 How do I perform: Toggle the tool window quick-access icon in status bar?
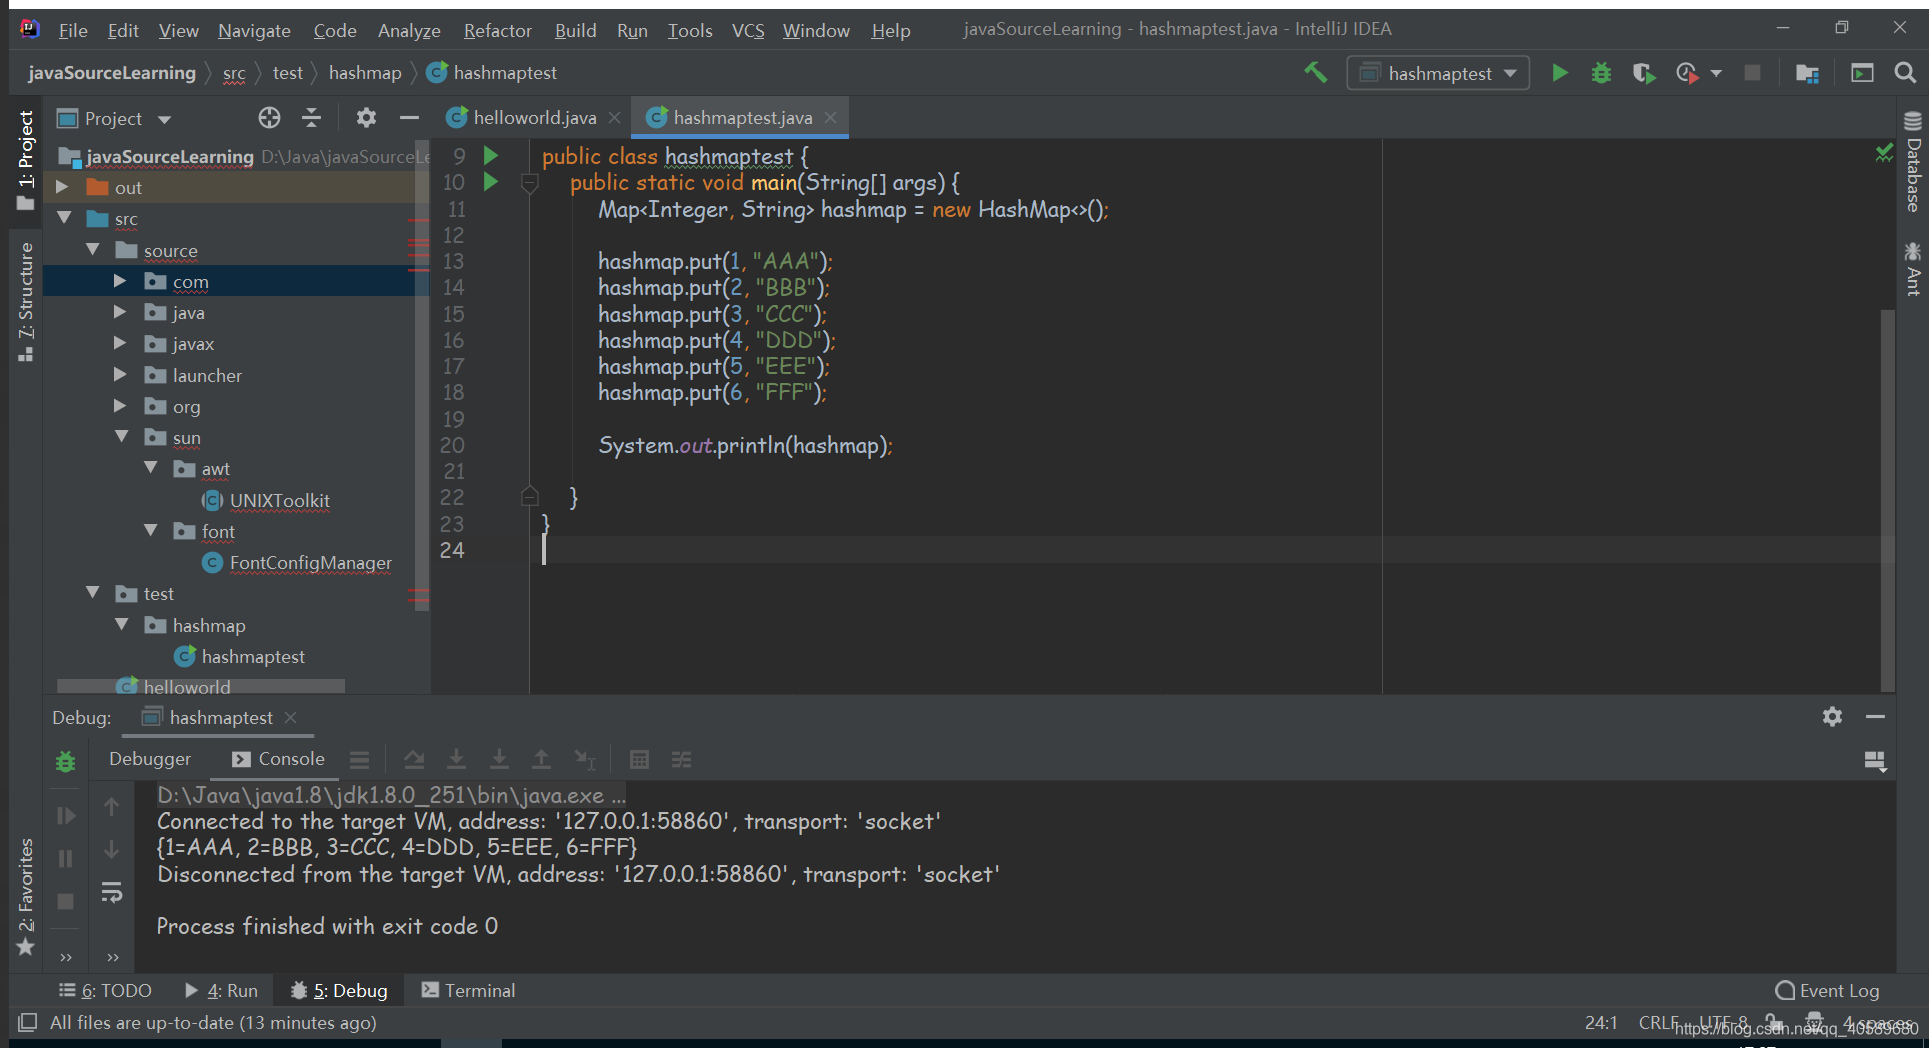[x=28, y=1022]
